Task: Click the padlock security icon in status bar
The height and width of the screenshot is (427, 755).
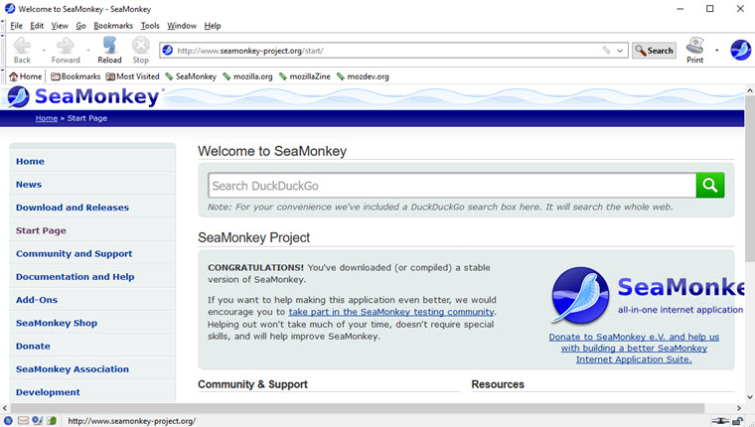Action: 737,421
